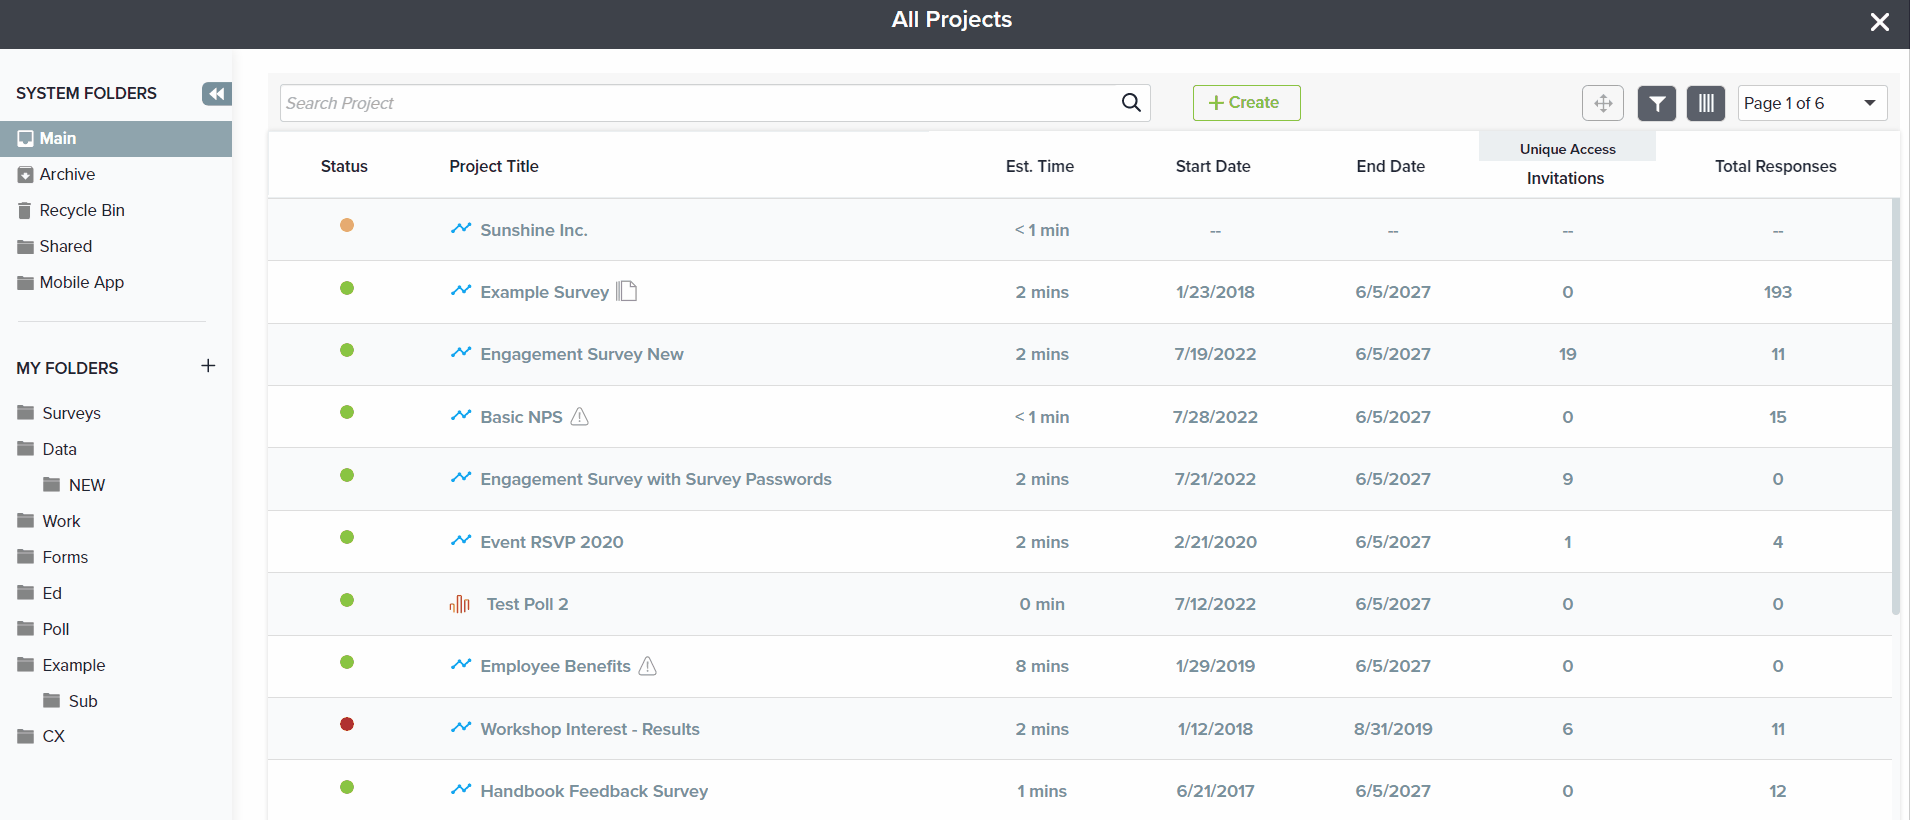1910x820 pixels.
Task: Open the Recycle Bin folder
Action: [81, 210]
